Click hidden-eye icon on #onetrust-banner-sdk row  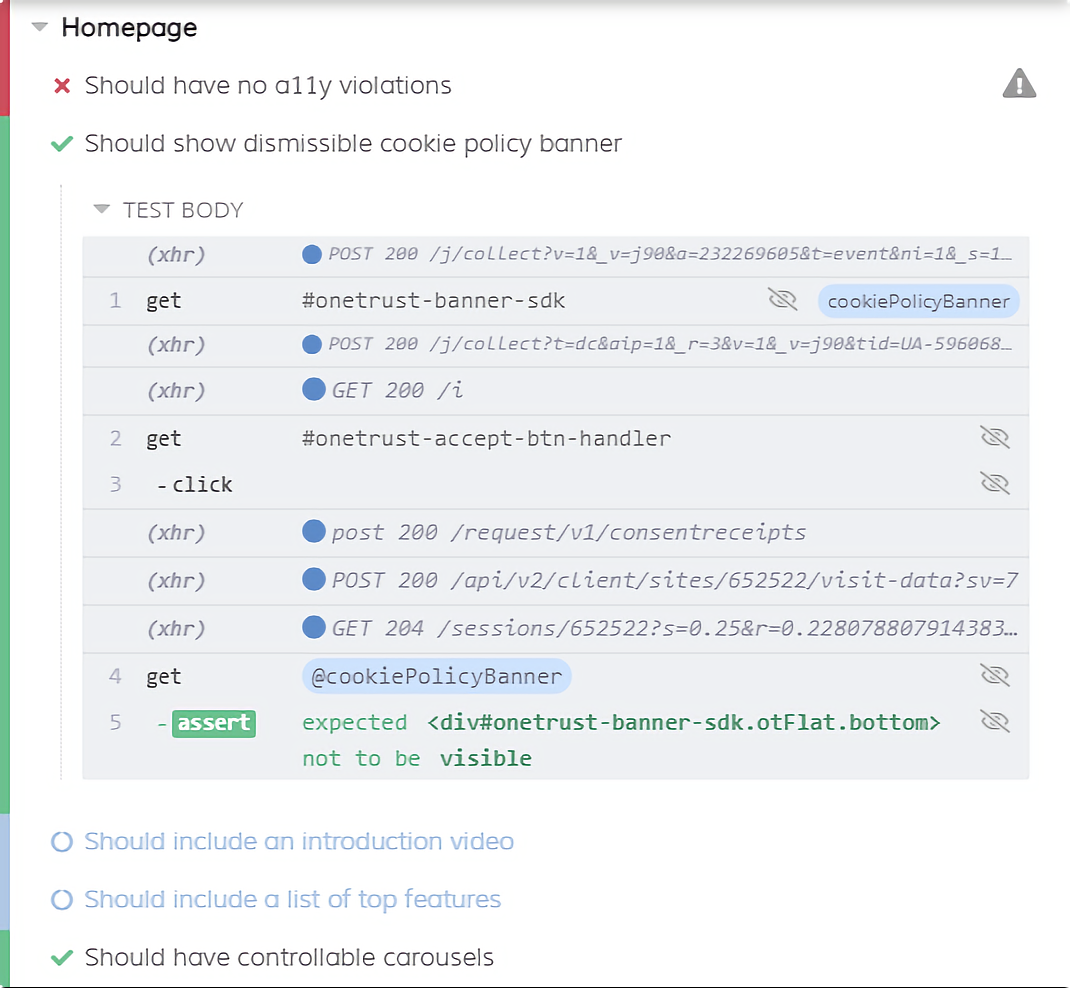click(782, 301)
